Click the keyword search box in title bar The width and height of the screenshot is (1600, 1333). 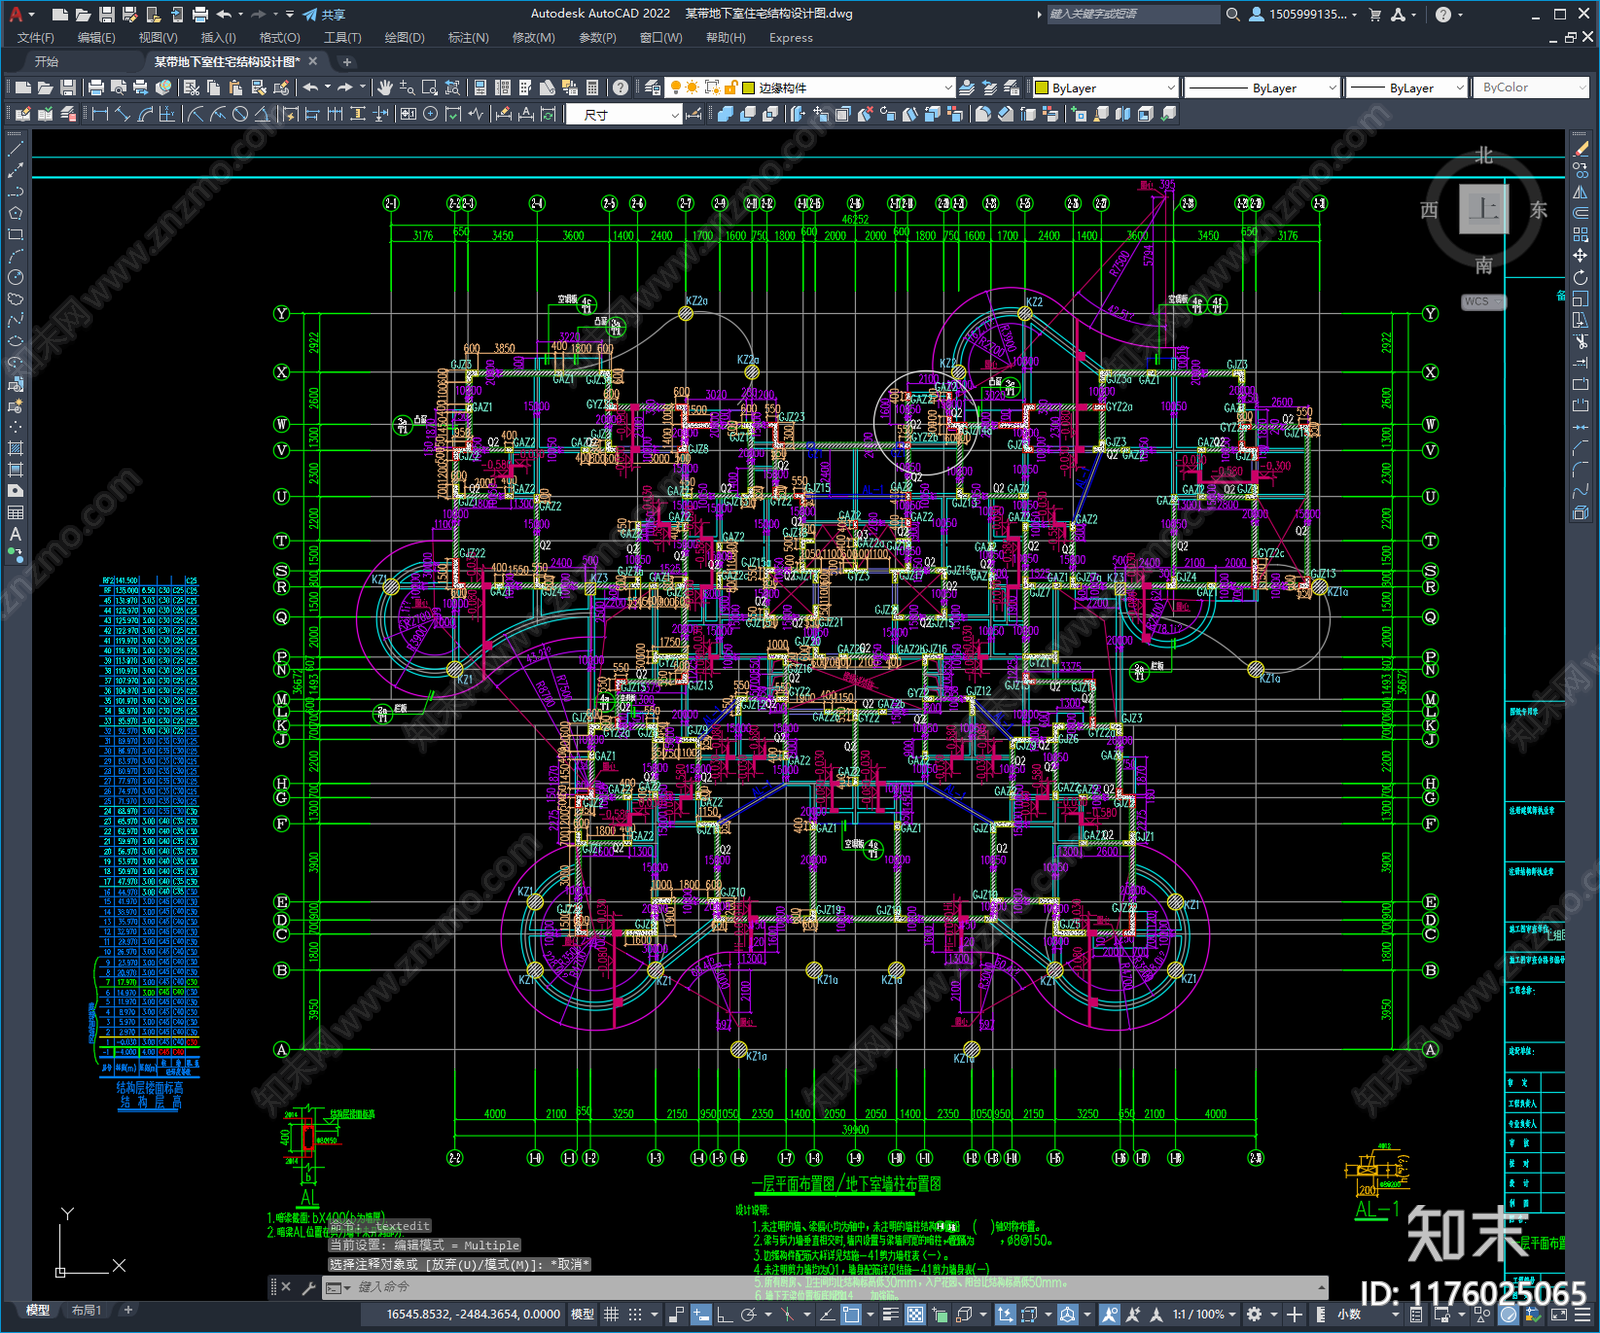point(1133,14)
